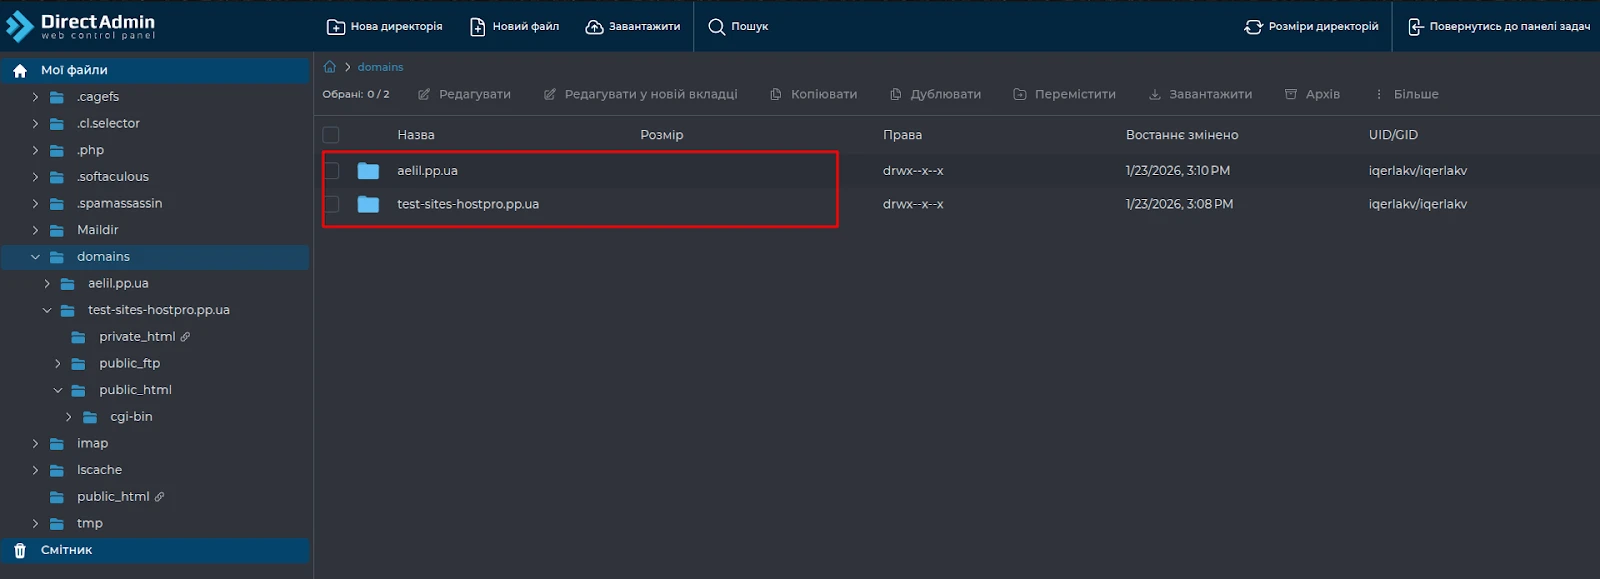Screen dimensions: 1600x579
Task: Click the Maildir folder icon in the tree
Action: pos(57,230)
